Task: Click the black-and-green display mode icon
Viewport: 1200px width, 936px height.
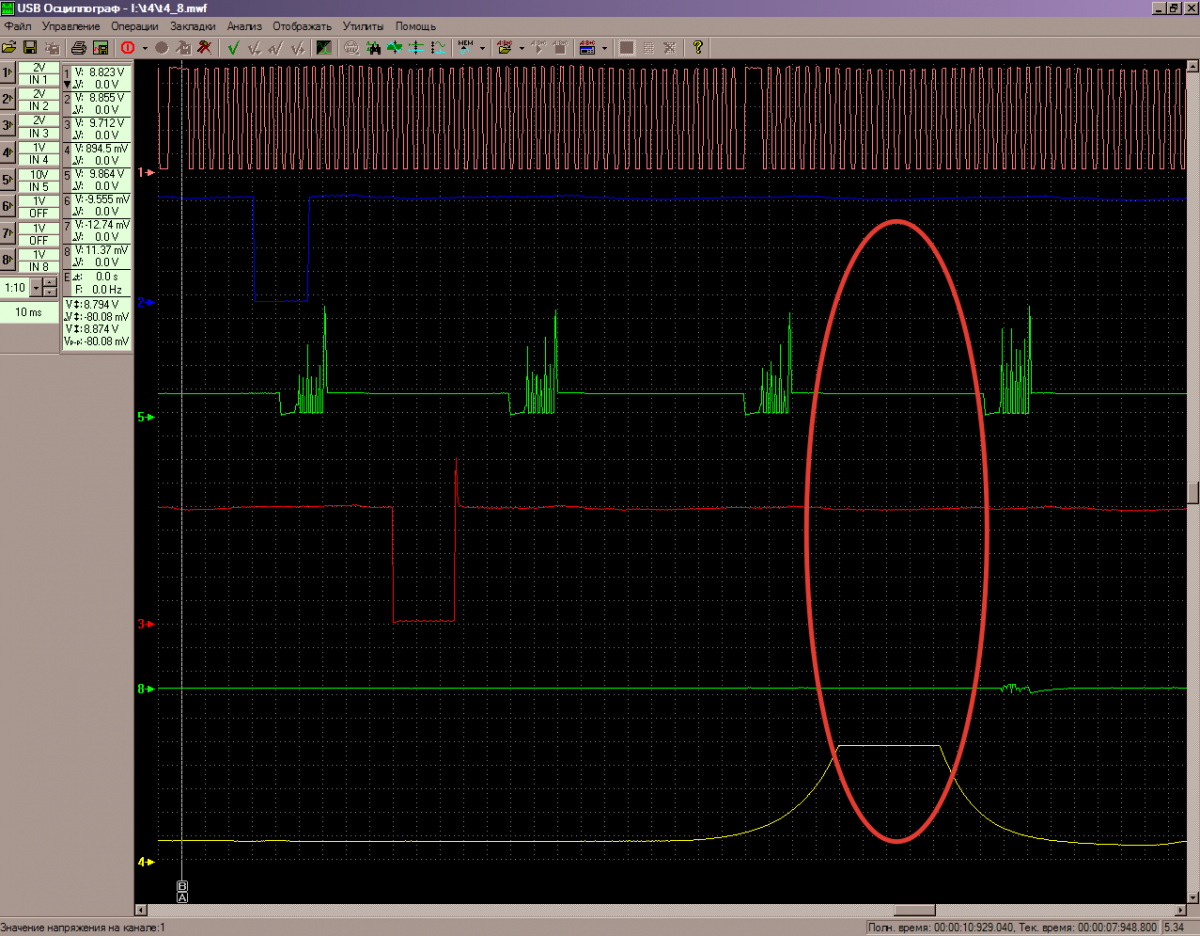Action: click(x=324, y=47)
